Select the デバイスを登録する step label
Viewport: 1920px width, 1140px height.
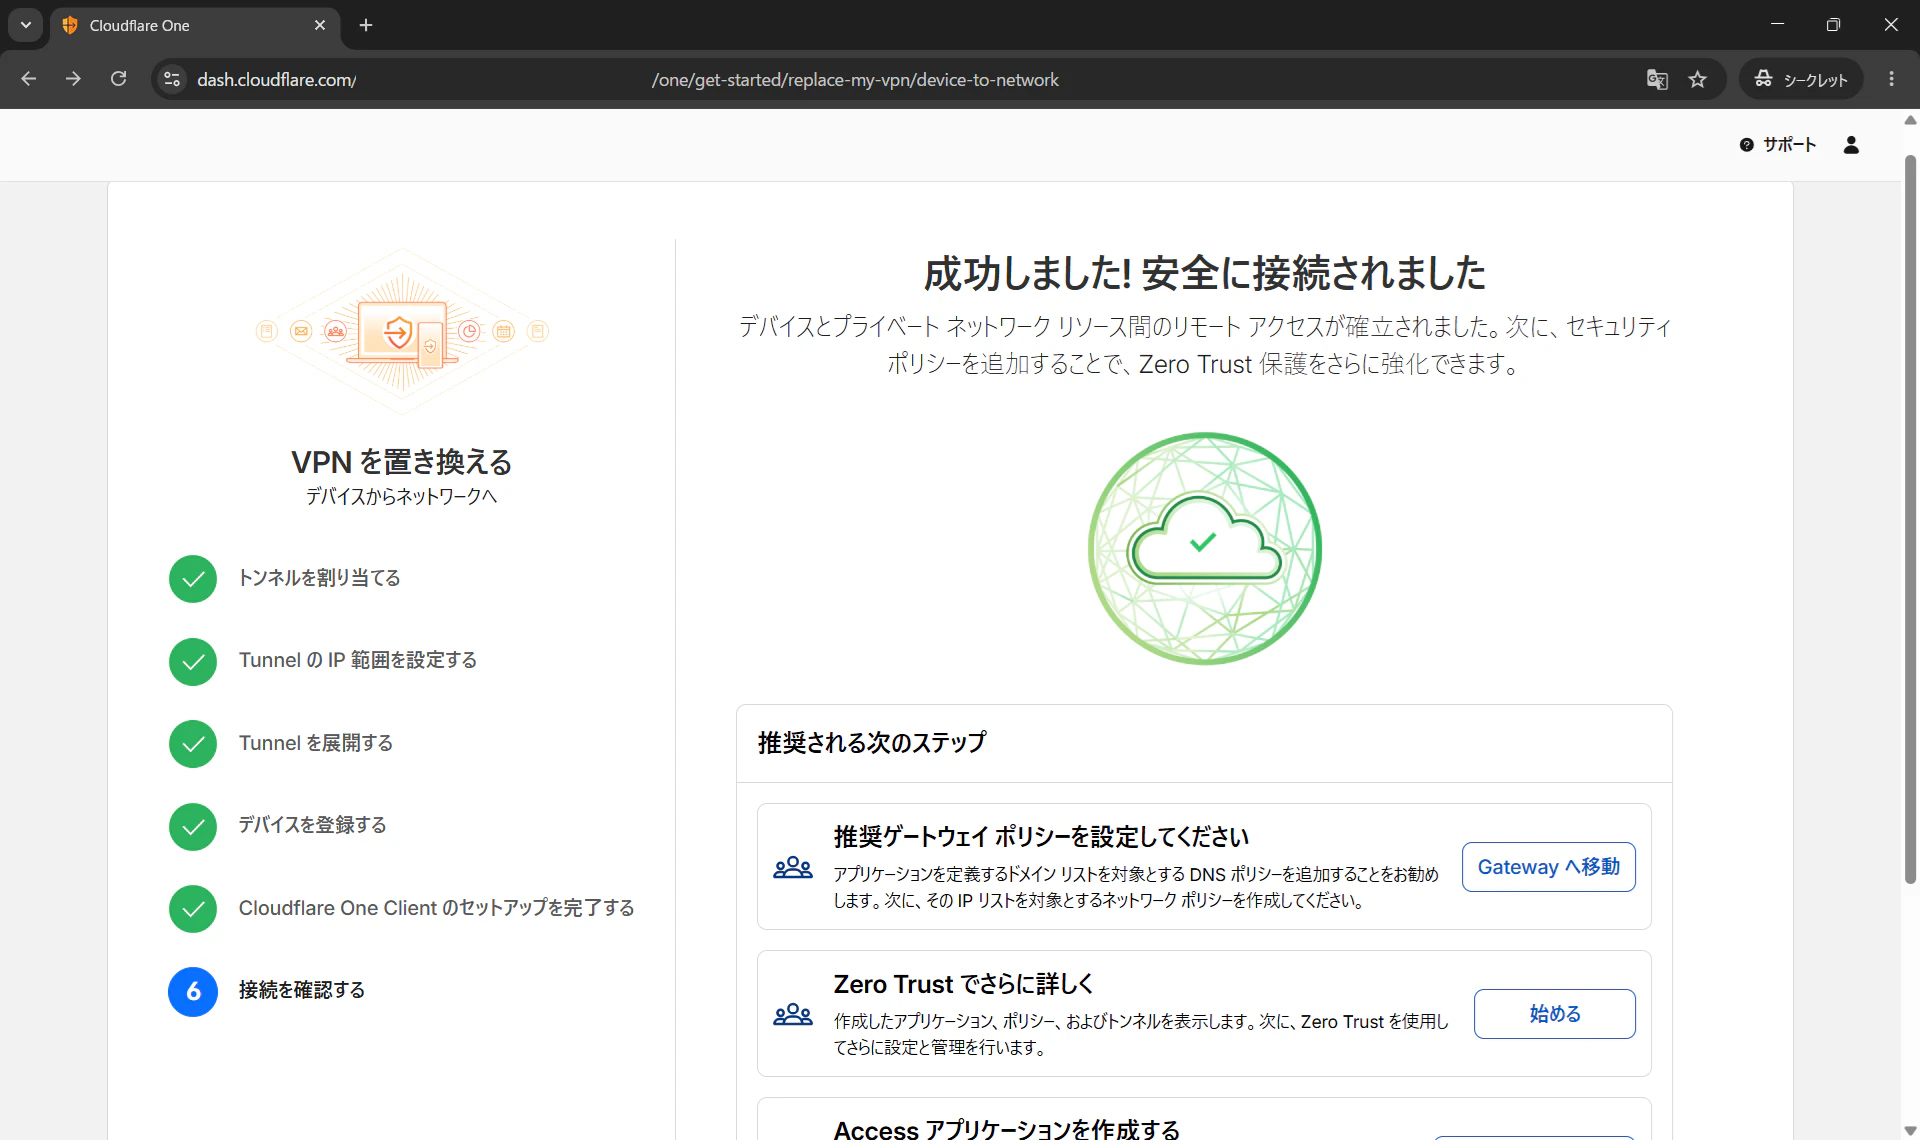point(312,825)
